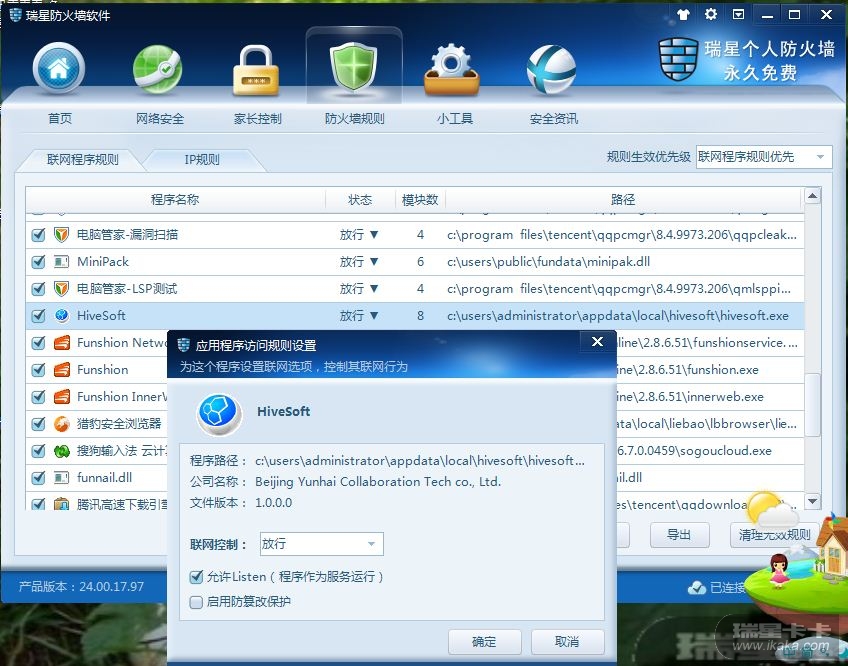
Task: Click the skin shirt icon in title bar
Action: click(684, 15)
